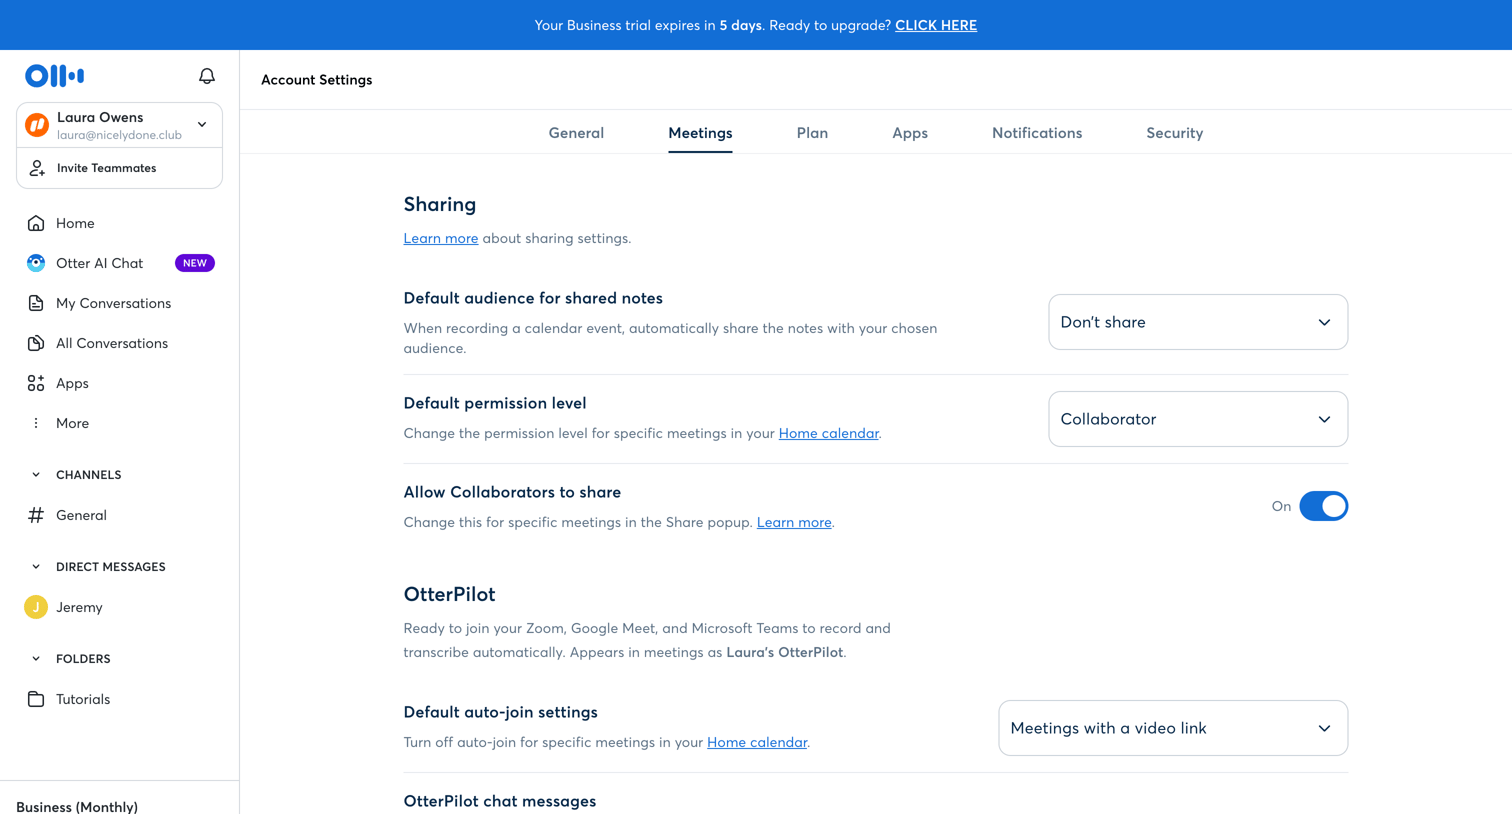The height and width of the screenshot is (814, 1512).
Task: Collapse the Folders section
Action: (36, 659)
